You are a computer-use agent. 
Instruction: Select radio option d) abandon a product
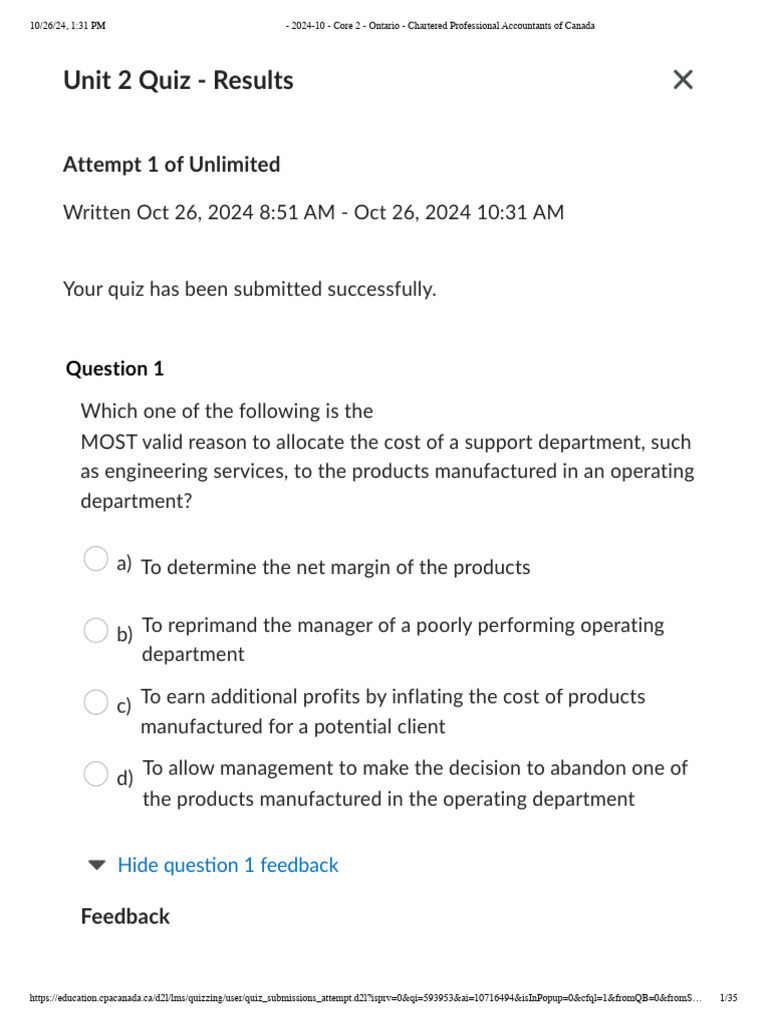(x=95, y=773)
